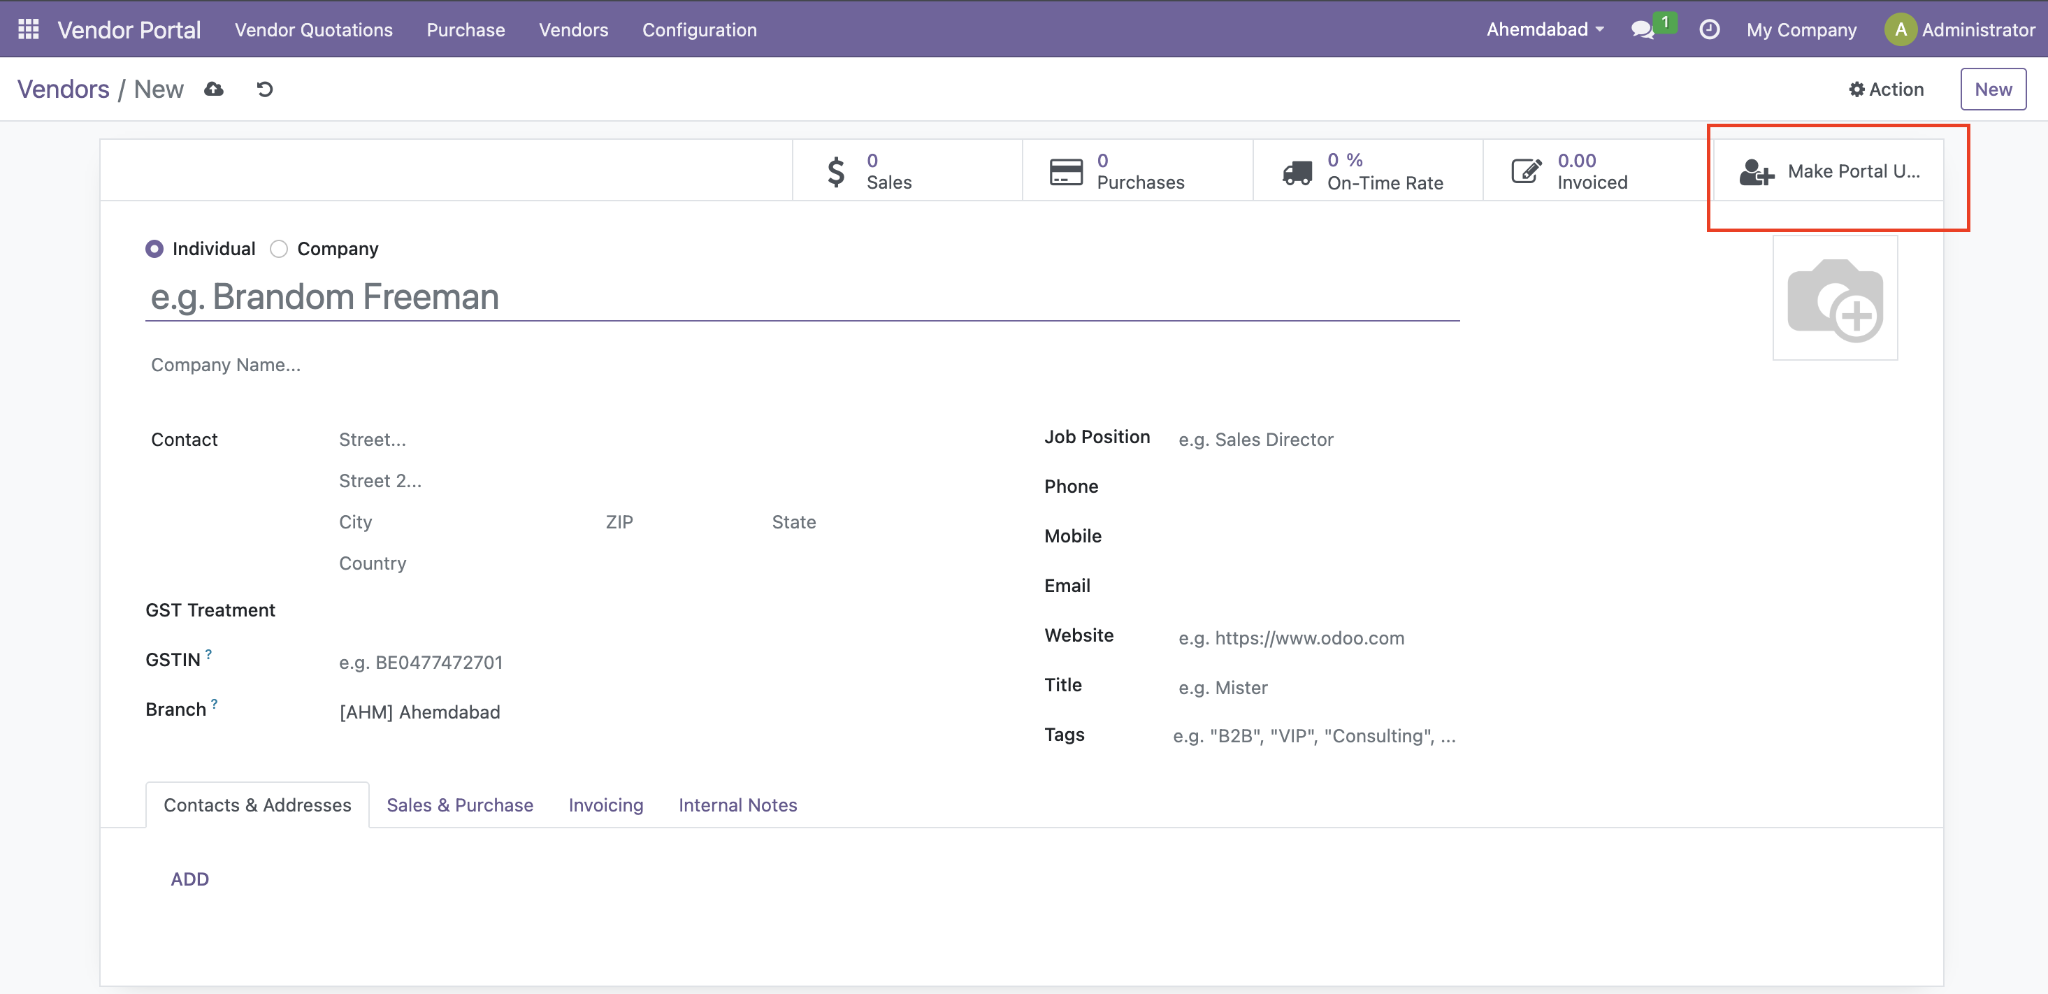Select the Individual radio button
The width and height of the screenshot is (2048, 994).
(154, 249)
